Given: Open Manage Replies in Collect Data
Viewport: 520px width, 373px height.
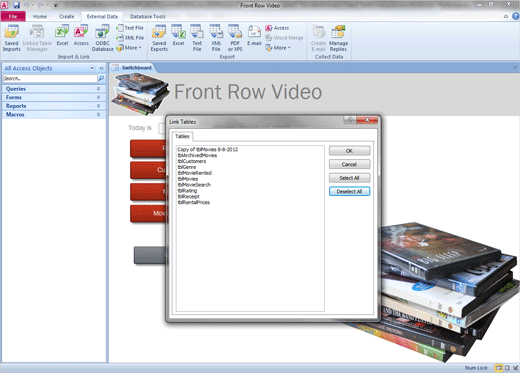Looking at the screenshot, I should click(338, 38).
